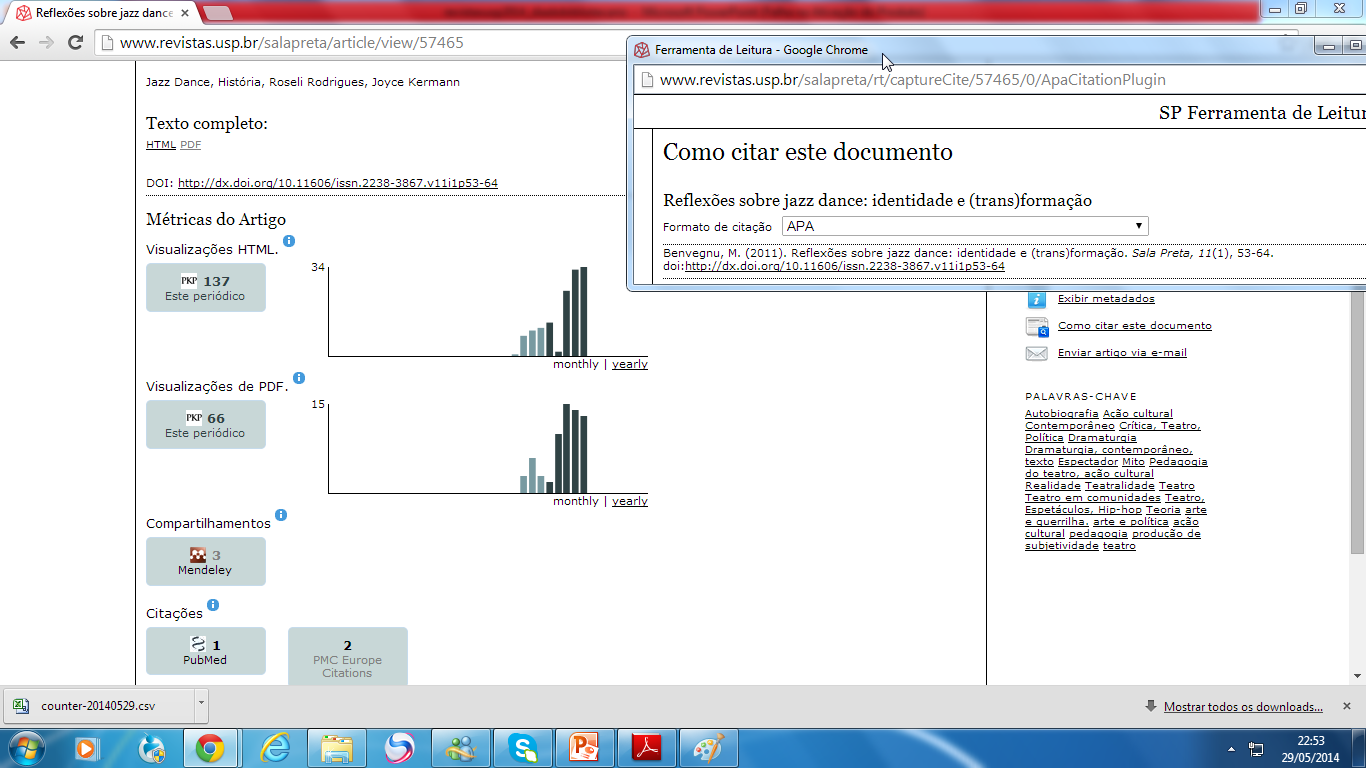Click info icon next to Visualizações de PDF
Screen dimensions: 1366x768
299,378
